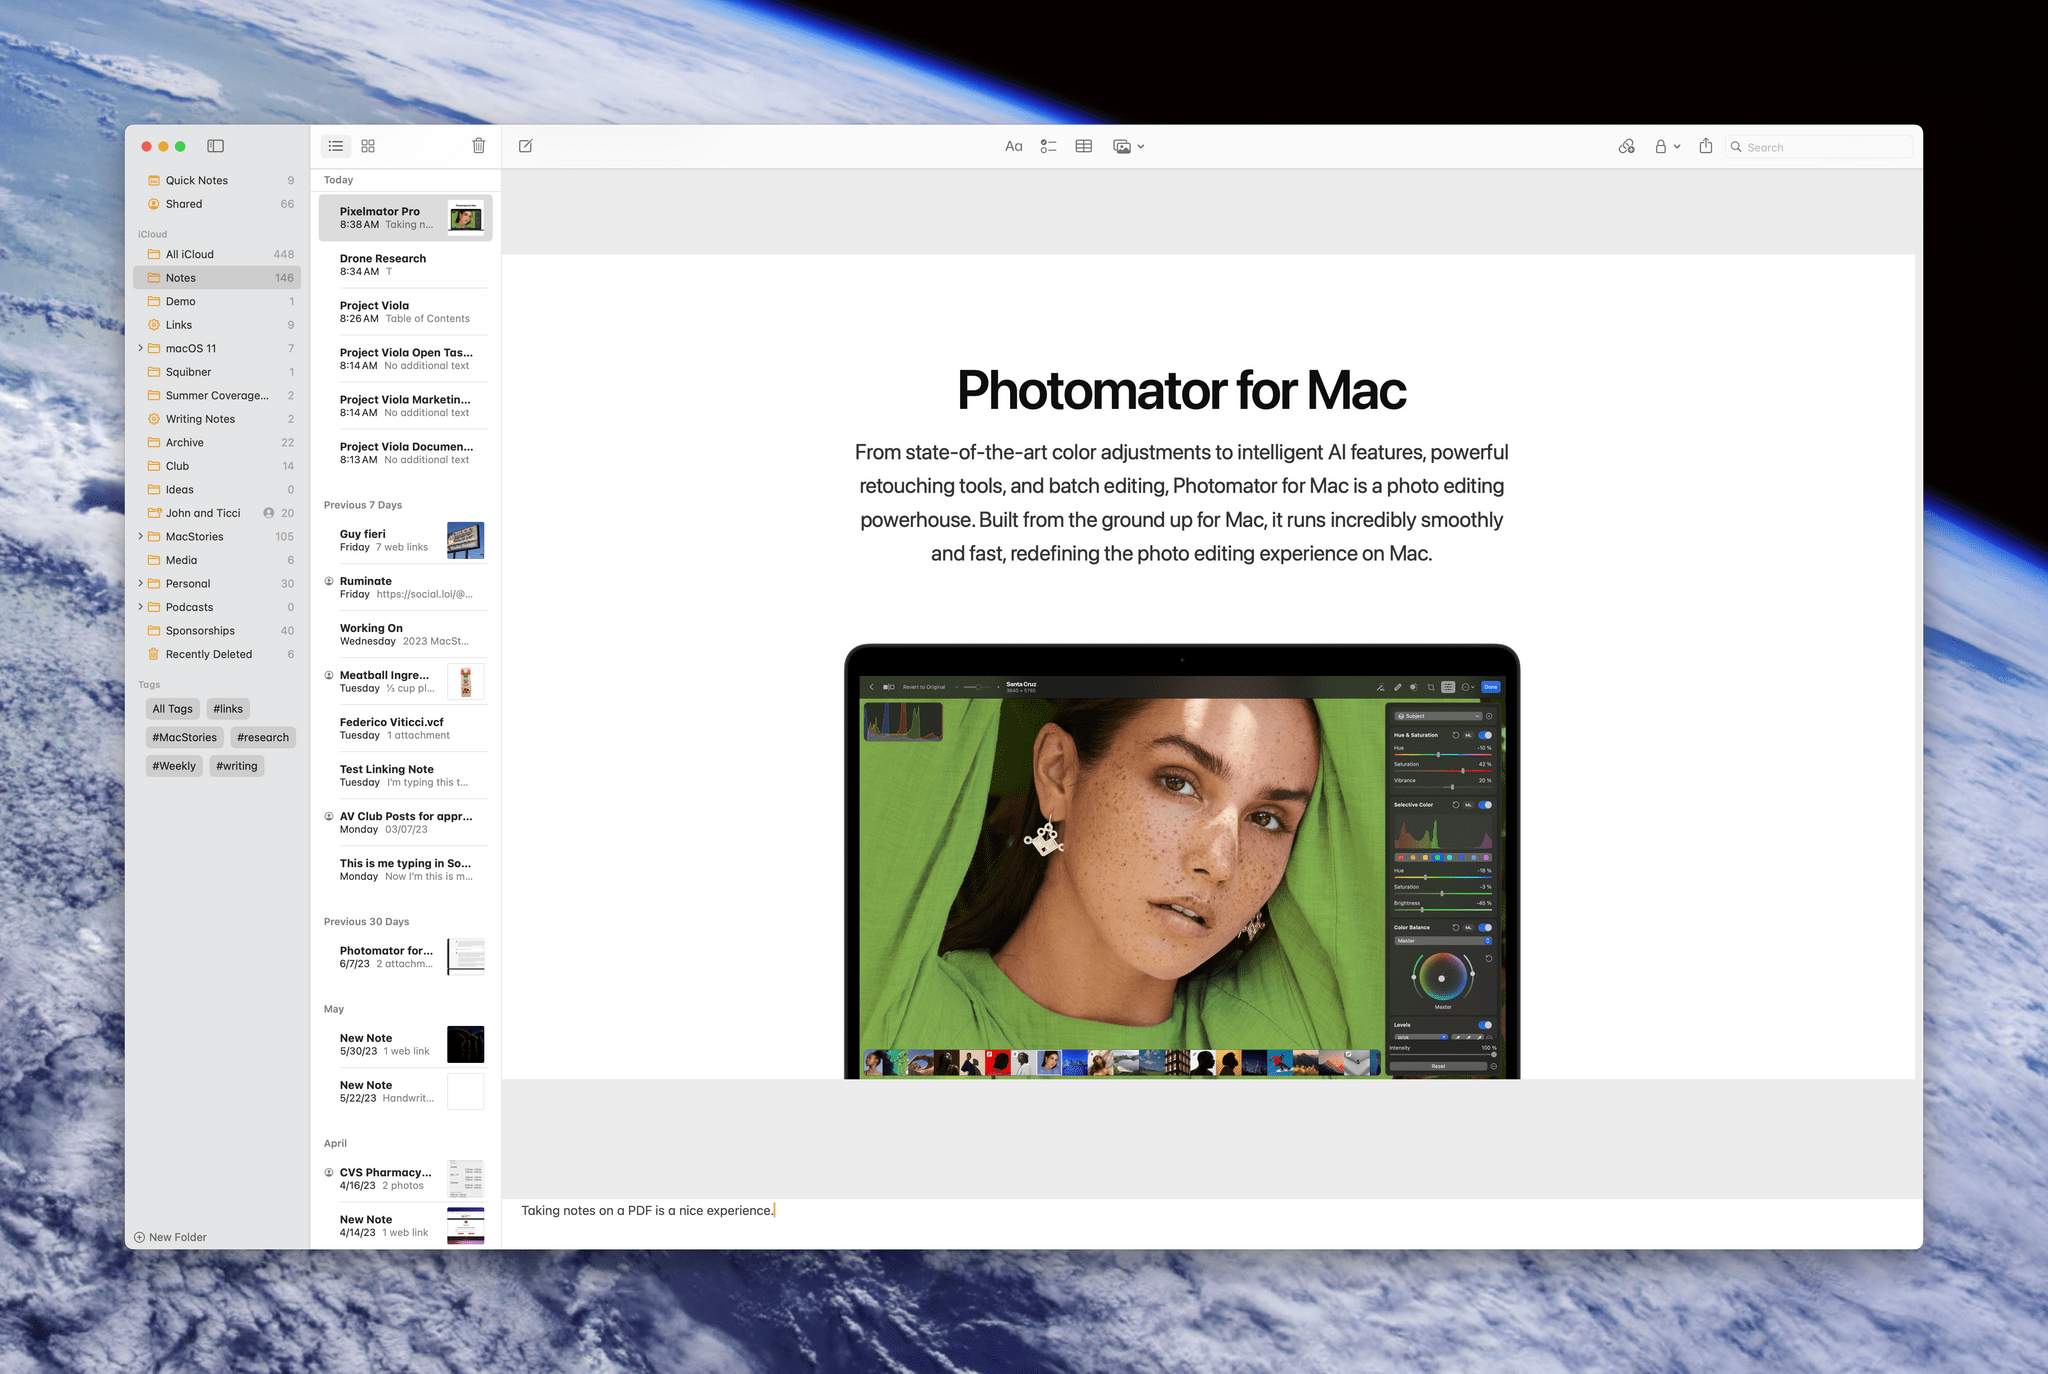This screenshot has height=1374, width=2048.
Task: Filter notes by #writing tag
Action: click(x=237, y=766)
